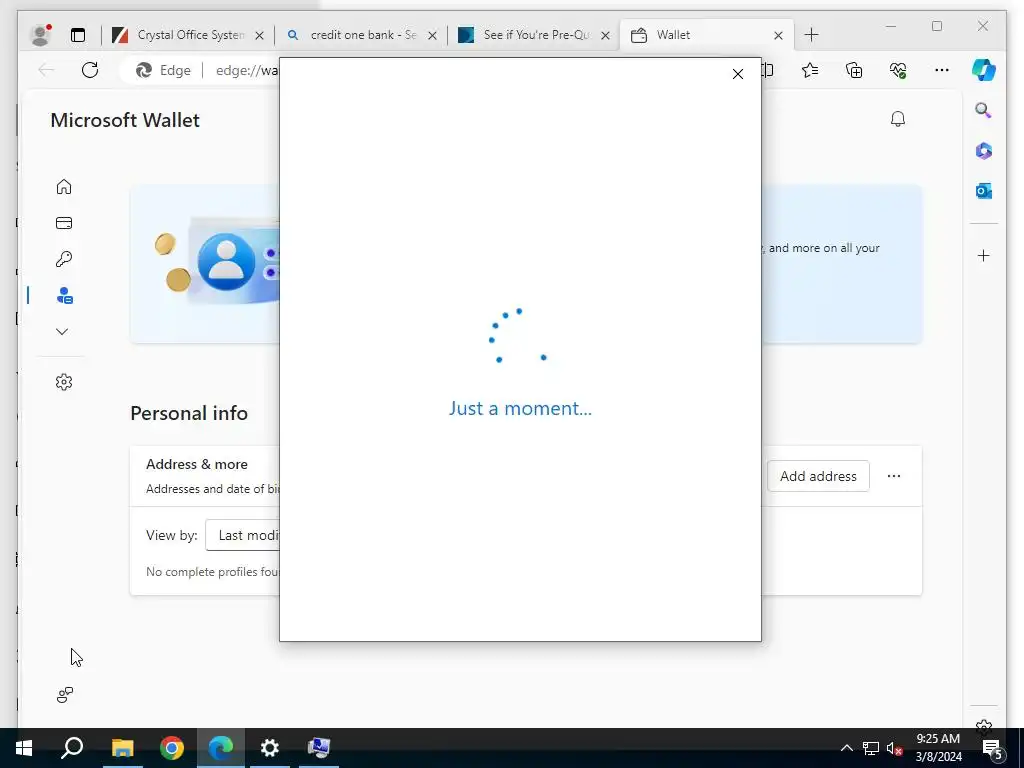The width and height of the screenshot is (1024, 768).
Task: Close the credit one bank tab
Action: click(x=432, y=35)
